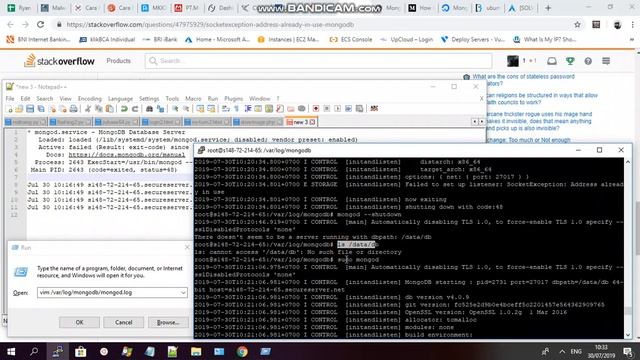Click the PuTTY scrollbar down arrow
The image size is (640, 360).
tap(628, 335)
